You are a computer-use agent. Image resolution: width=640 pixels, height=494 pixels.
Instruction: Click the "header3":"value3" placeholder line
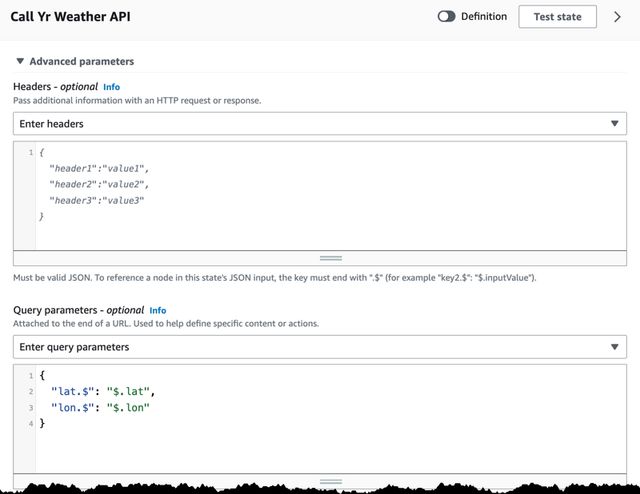pyautogui.click(x=97, y=200)
